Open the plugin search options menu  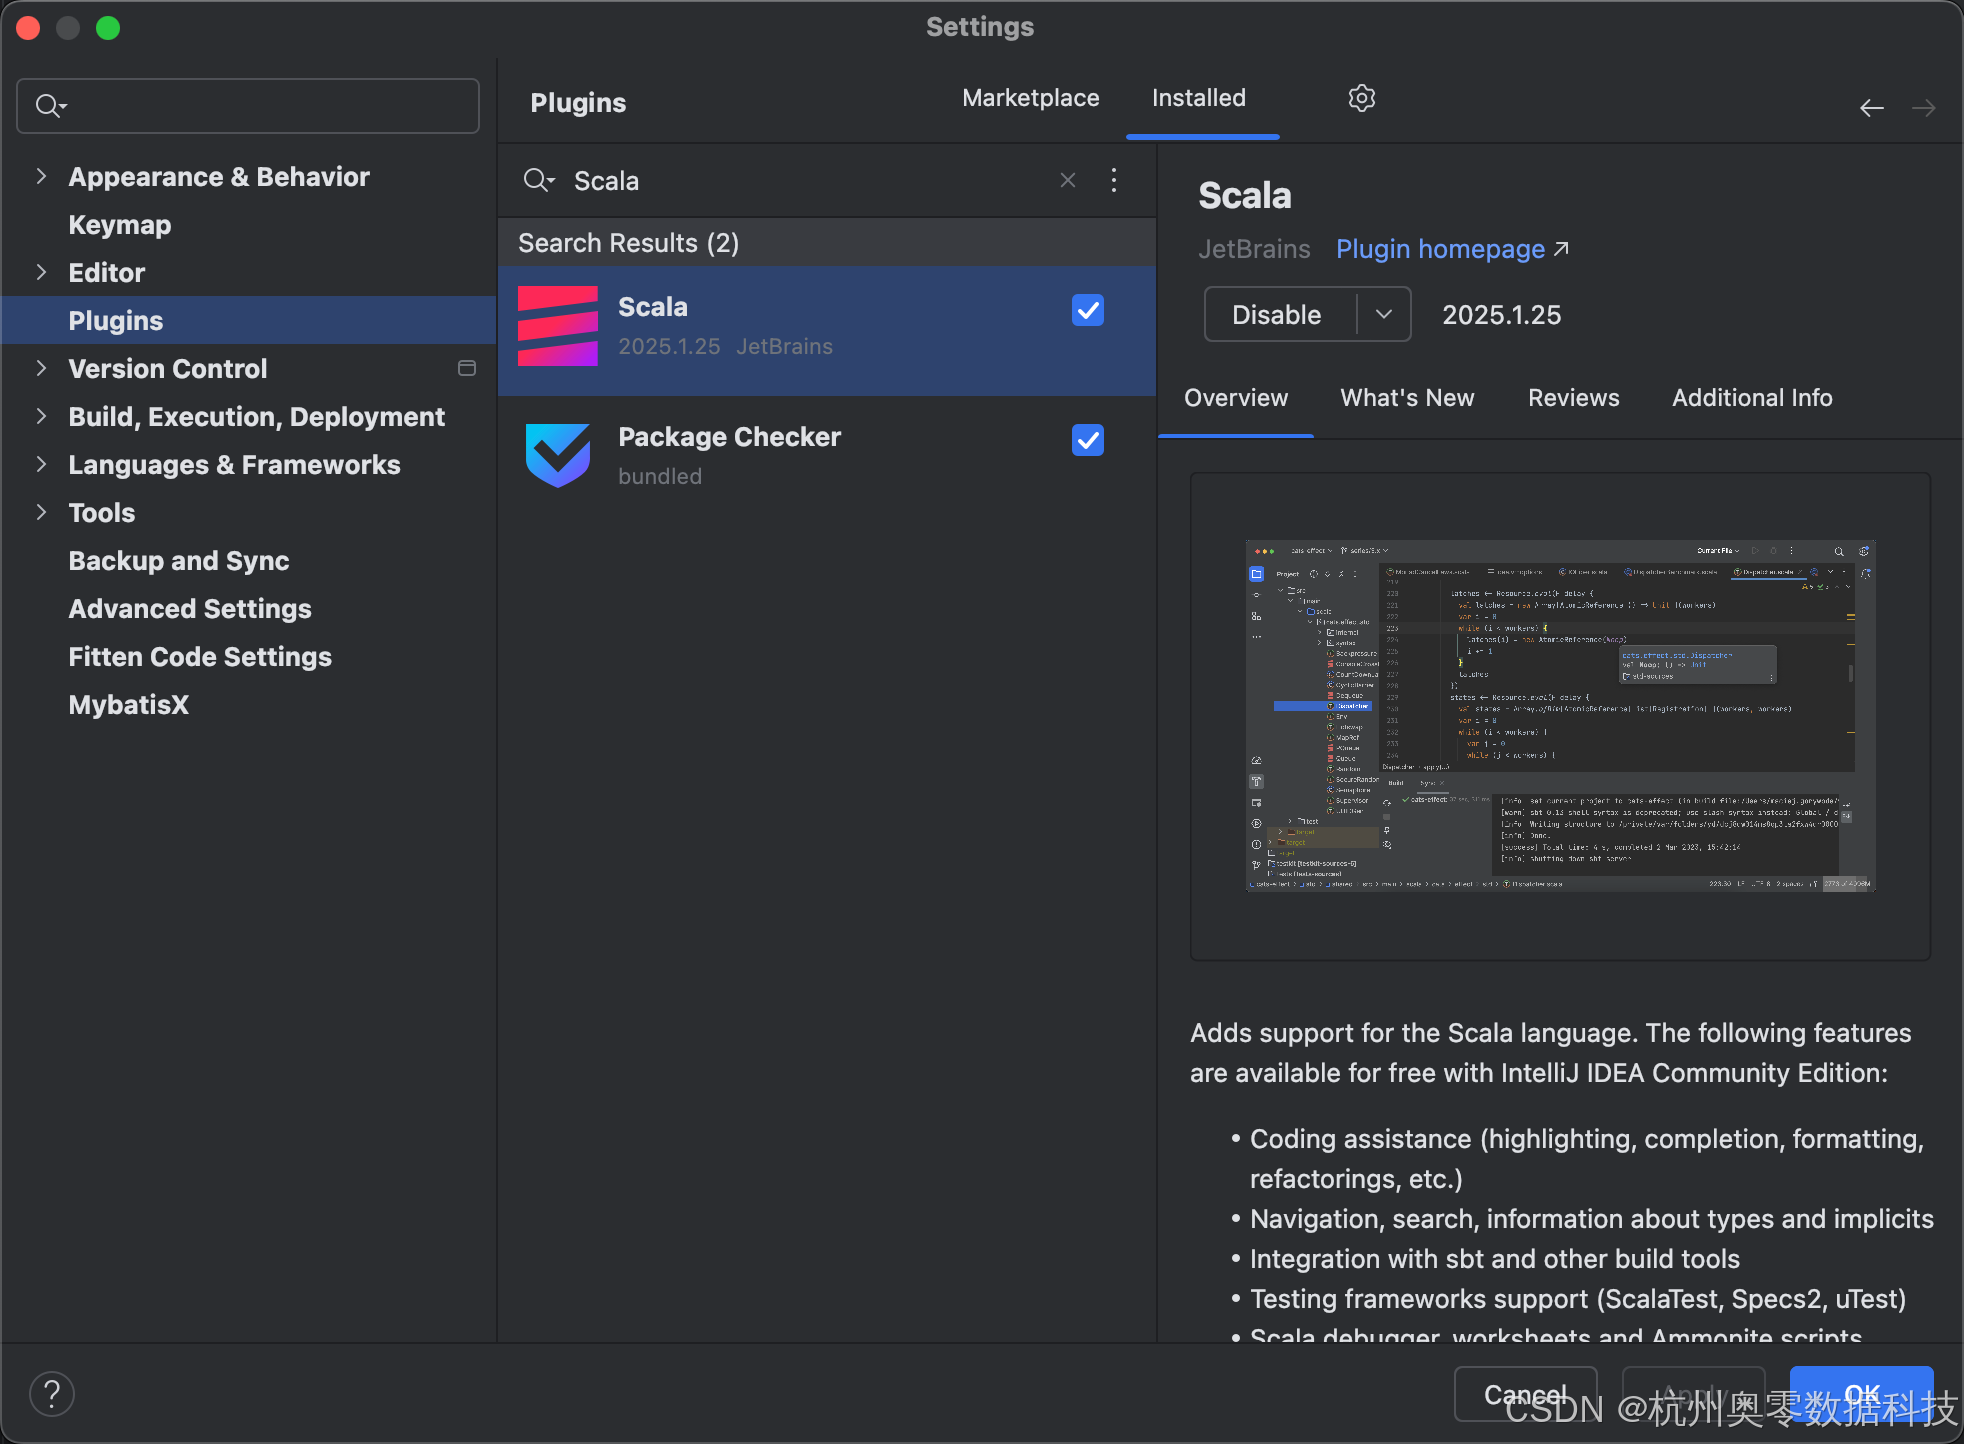coord(1114,180)
